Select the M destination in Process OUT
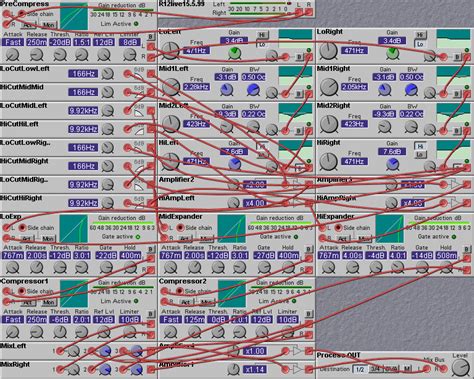Viewport: 474px width, 379px height. tap(407, 369)
